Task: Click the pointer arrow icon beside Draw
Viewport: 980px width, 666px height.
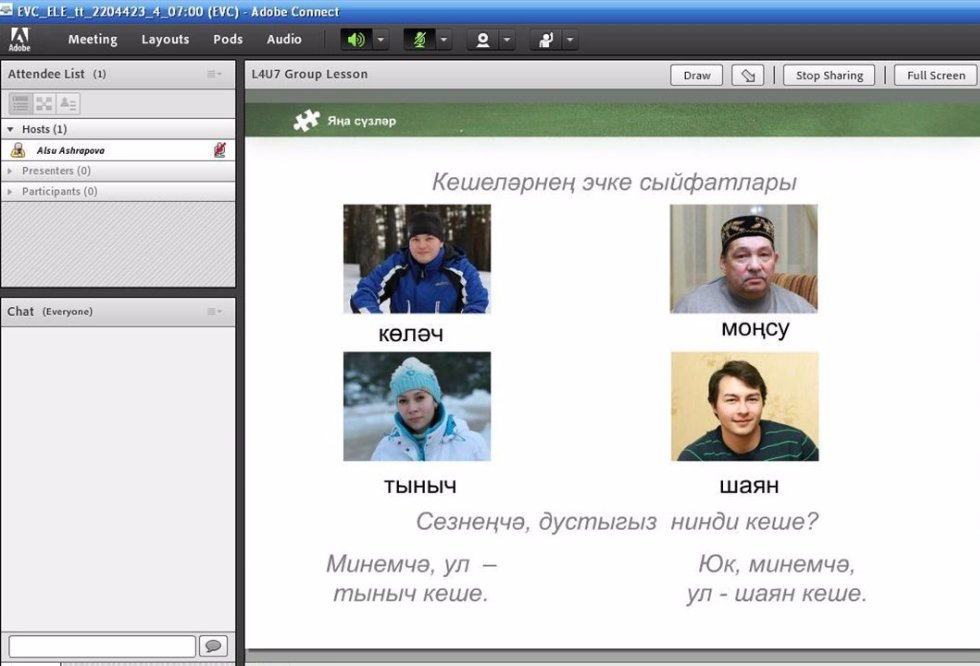Action: click(746, 76)
